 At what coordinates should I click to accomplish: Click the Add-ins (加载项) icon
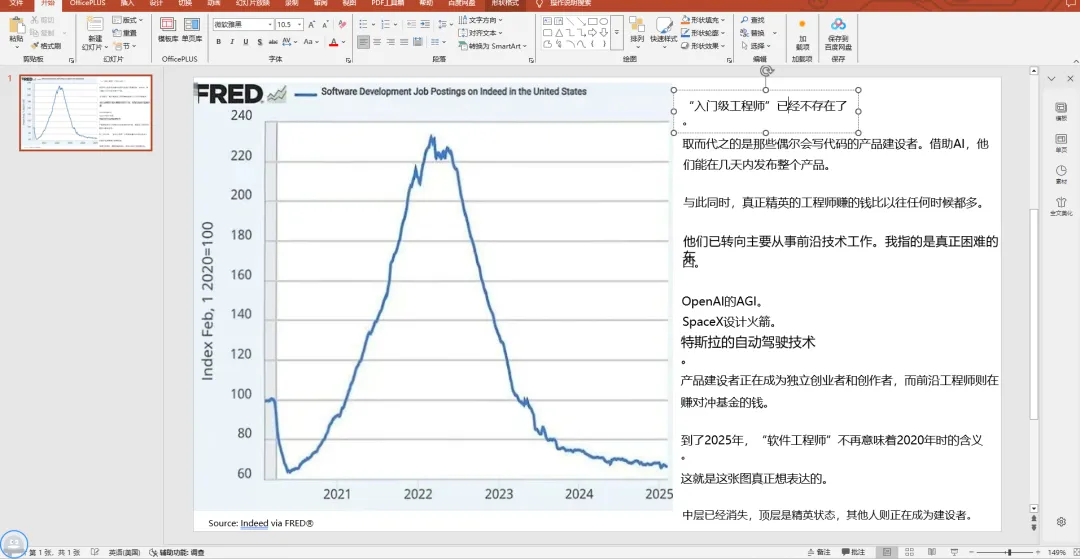pyautogui.click(x=802, y=23)
